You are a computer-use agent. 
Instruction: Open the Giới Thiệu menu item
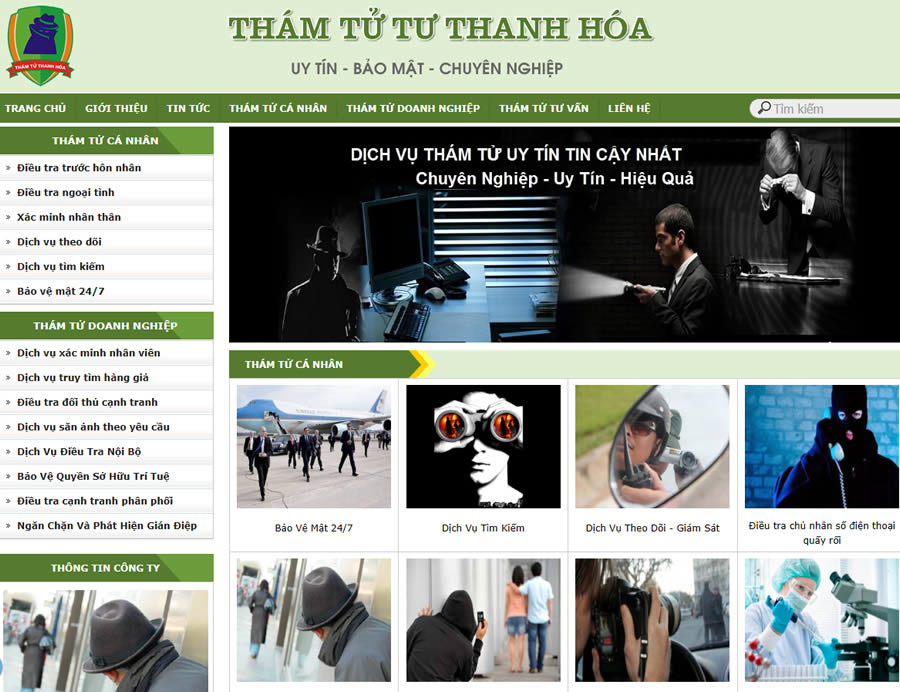point(117,108)
